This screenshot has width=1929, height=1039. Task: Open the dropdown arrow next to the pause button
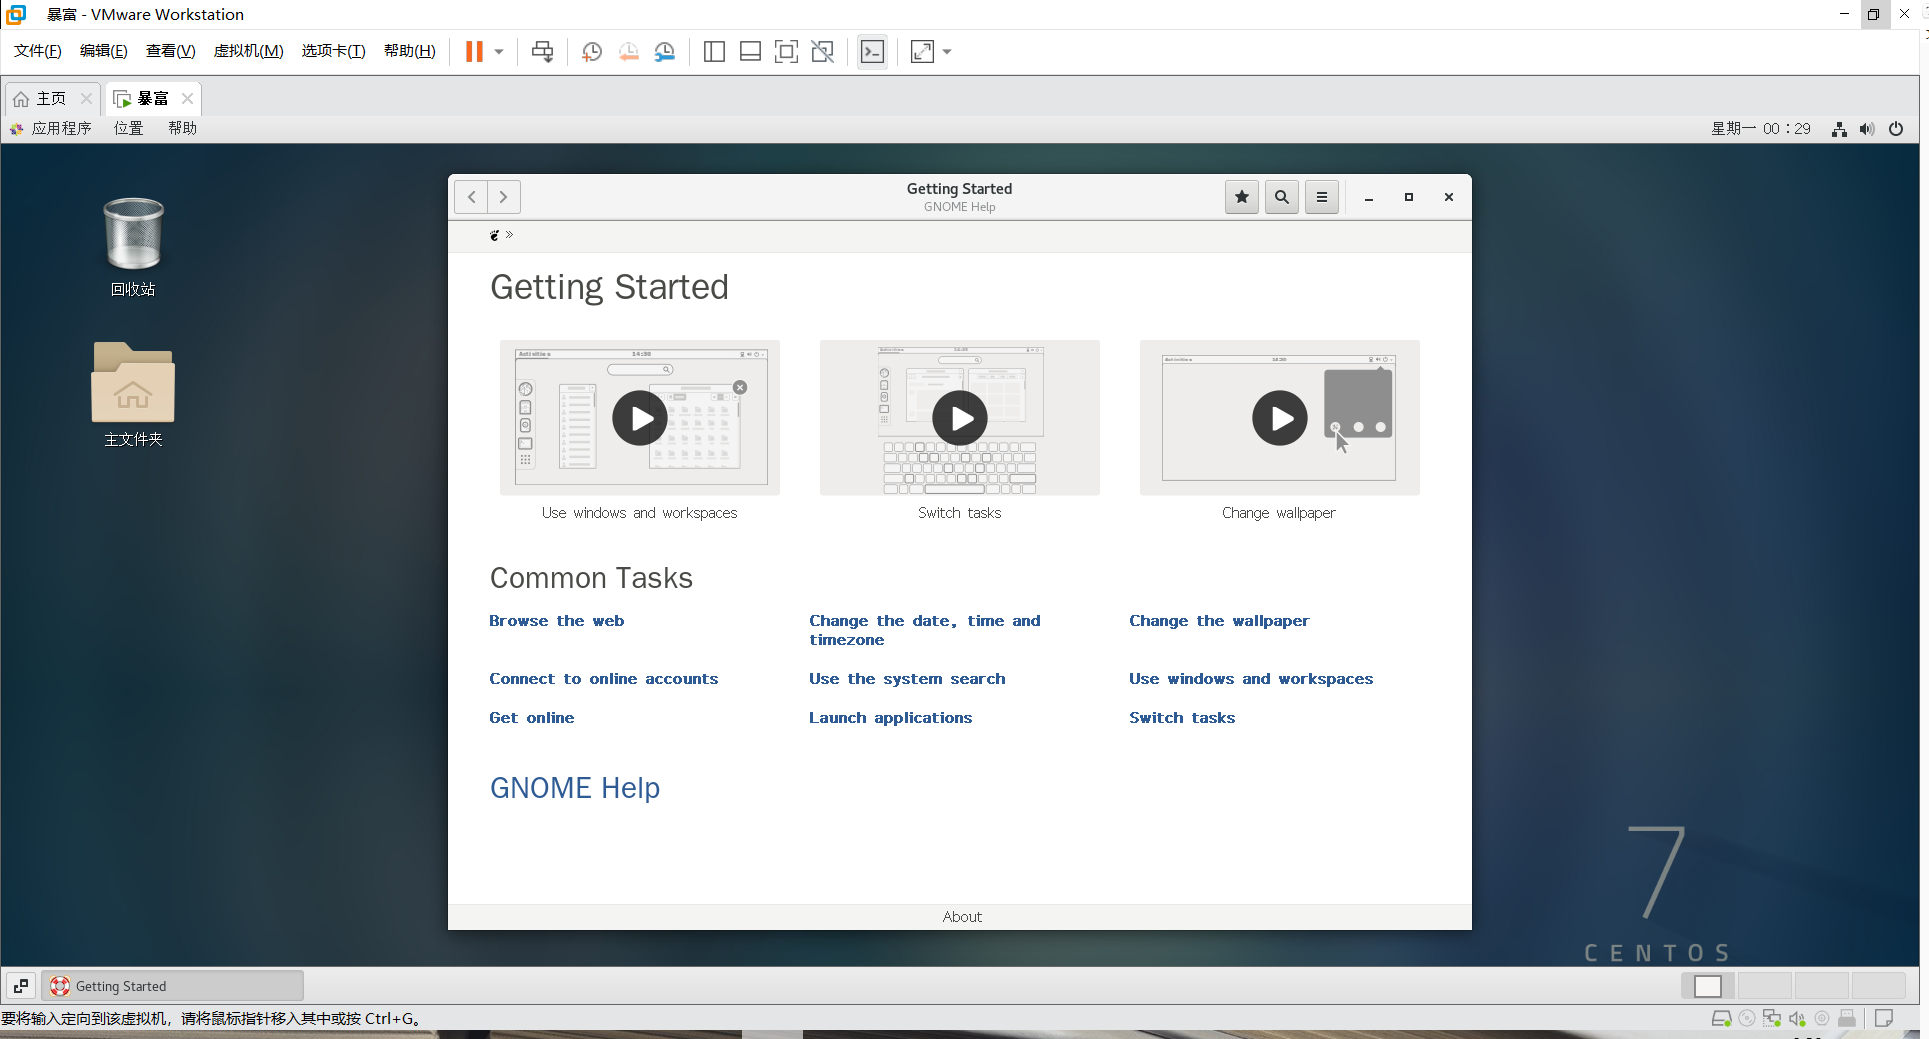point(499,52)
